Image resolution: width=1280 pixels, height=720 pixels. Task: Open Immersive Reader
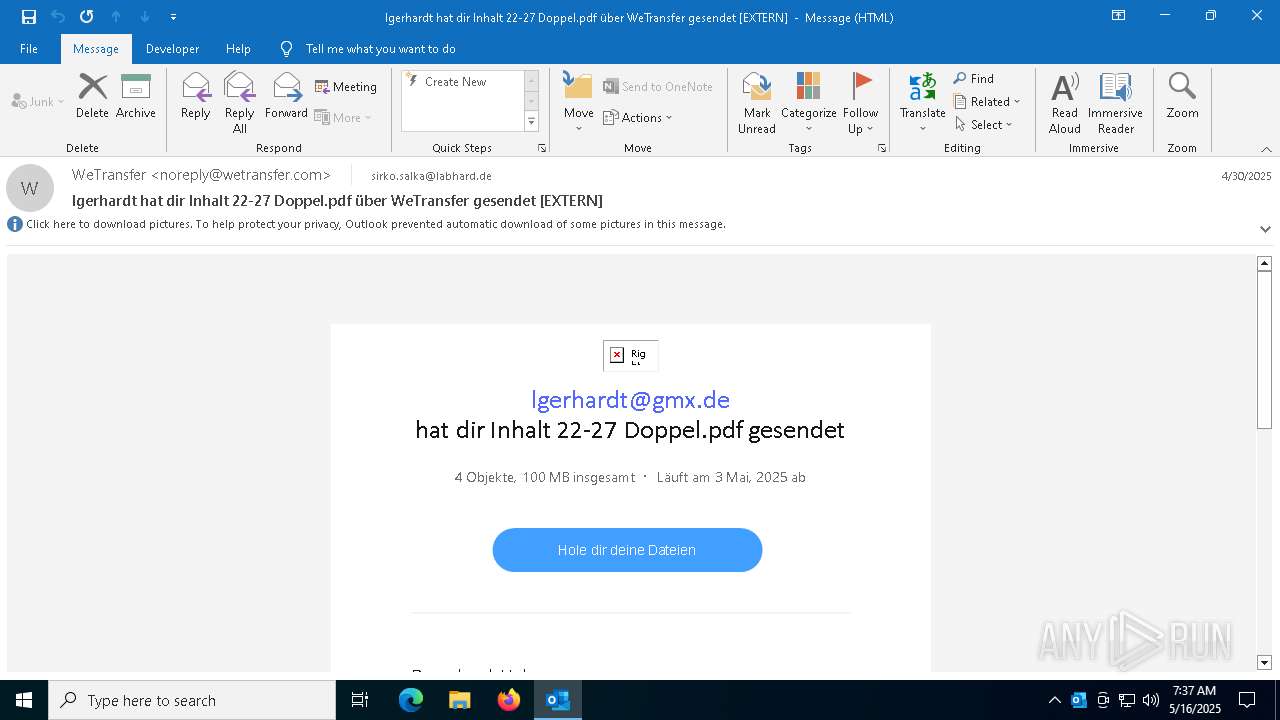1115,102
